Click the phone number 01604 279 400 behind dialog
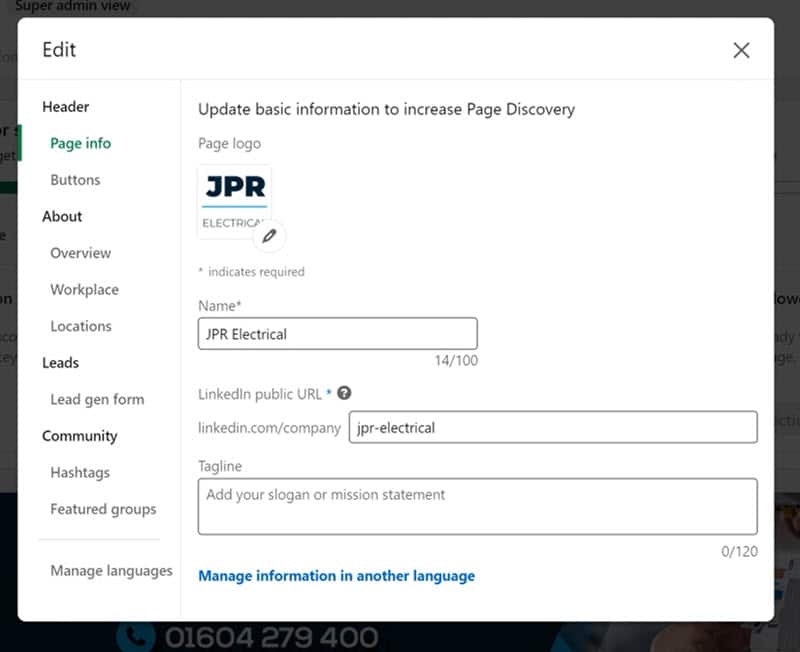The image size is (800, 652). point(271,638)
